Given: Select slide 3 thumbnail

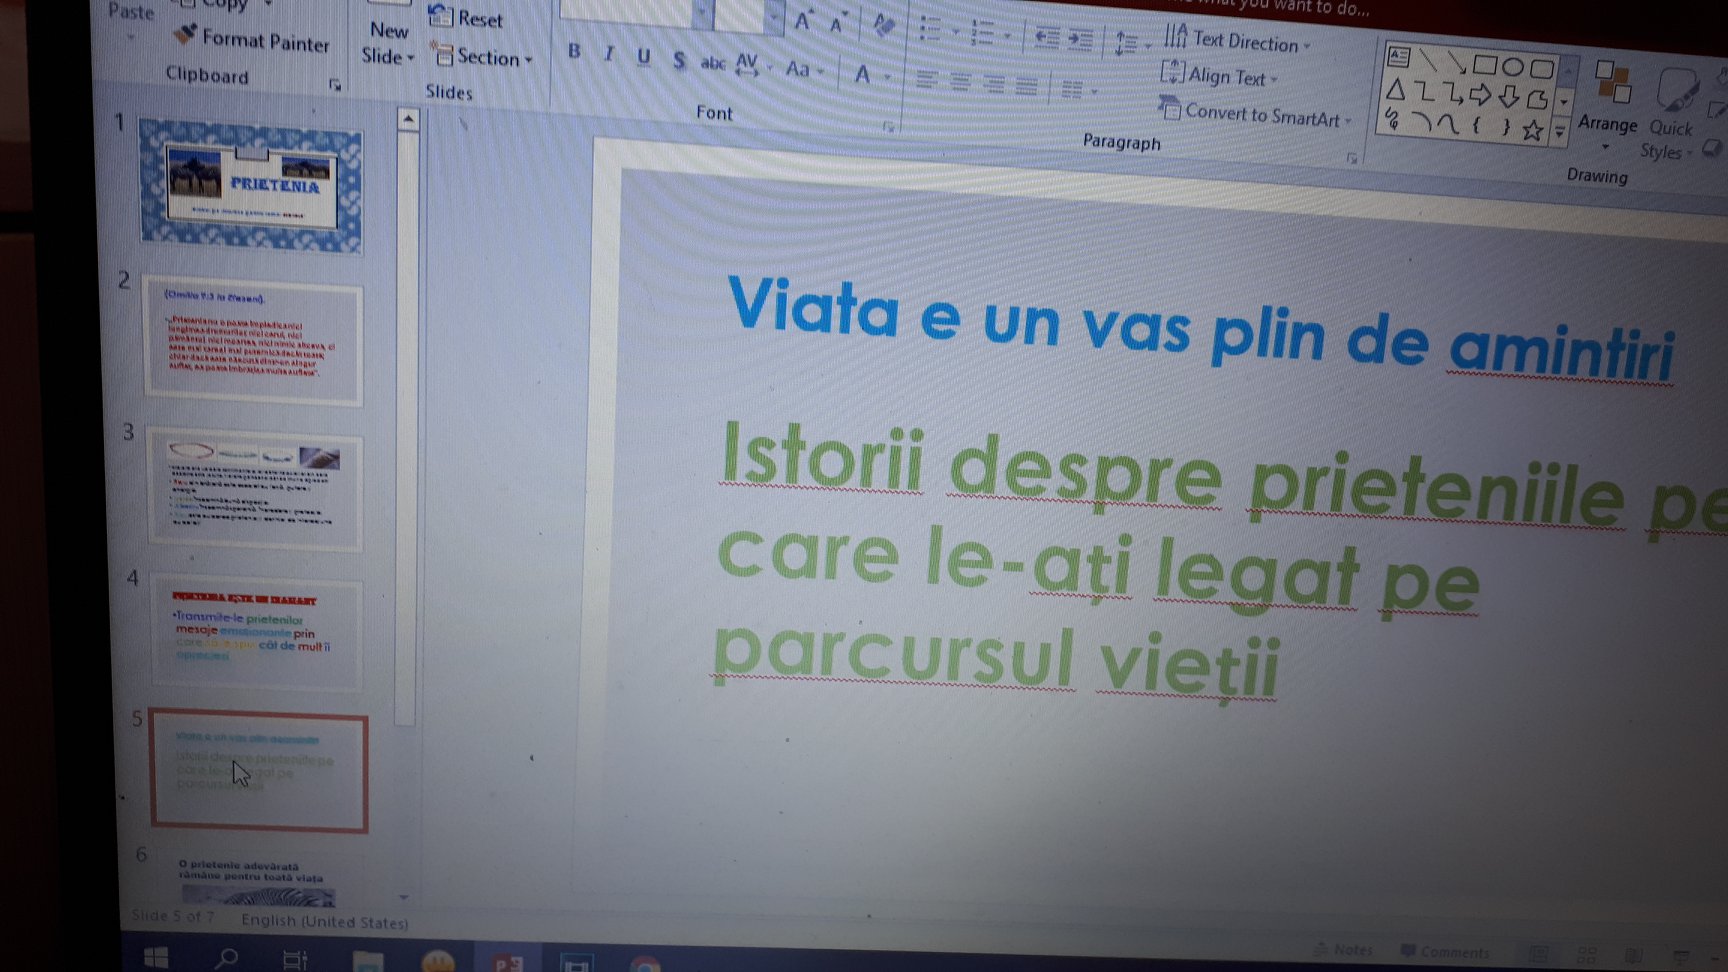Looking at the screenshot, I should coord(255,491).
